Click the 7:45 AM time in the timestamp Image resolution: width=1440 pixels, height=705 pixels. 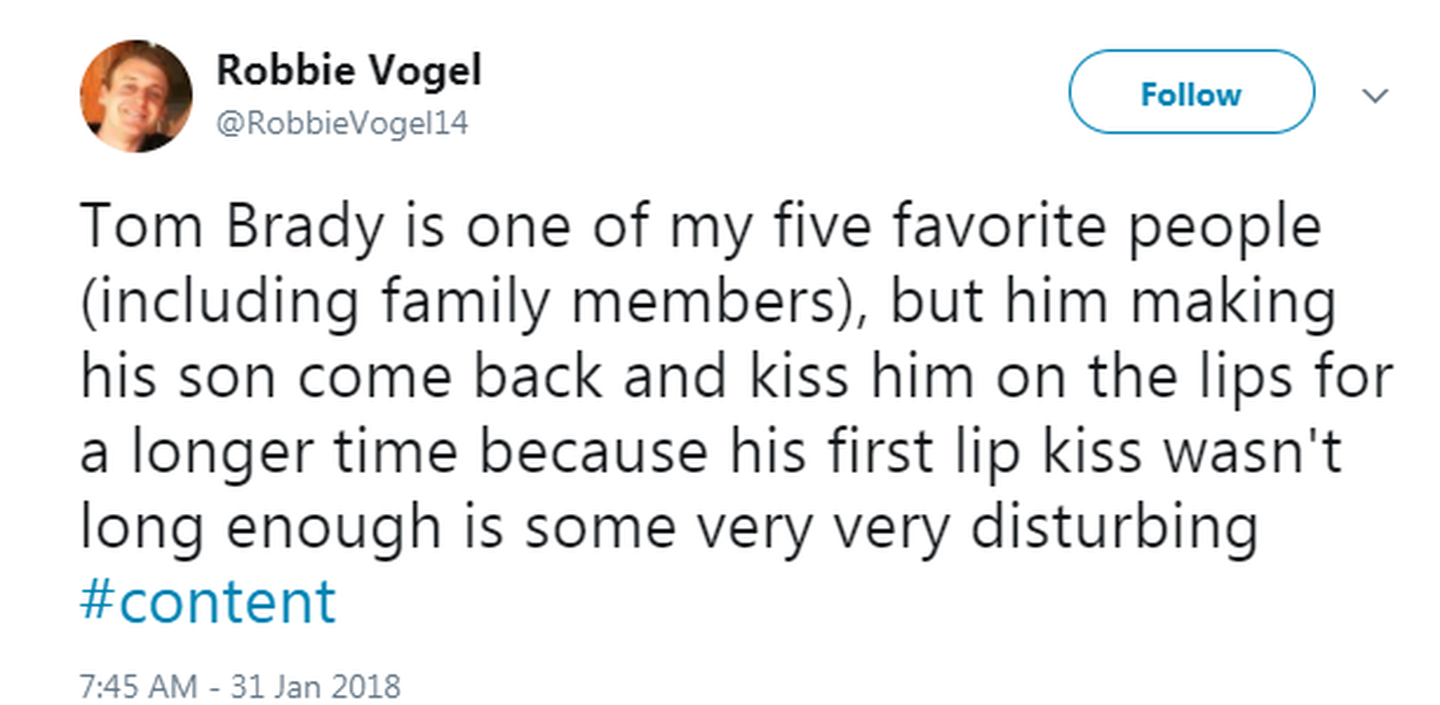[x=136, y=687]
